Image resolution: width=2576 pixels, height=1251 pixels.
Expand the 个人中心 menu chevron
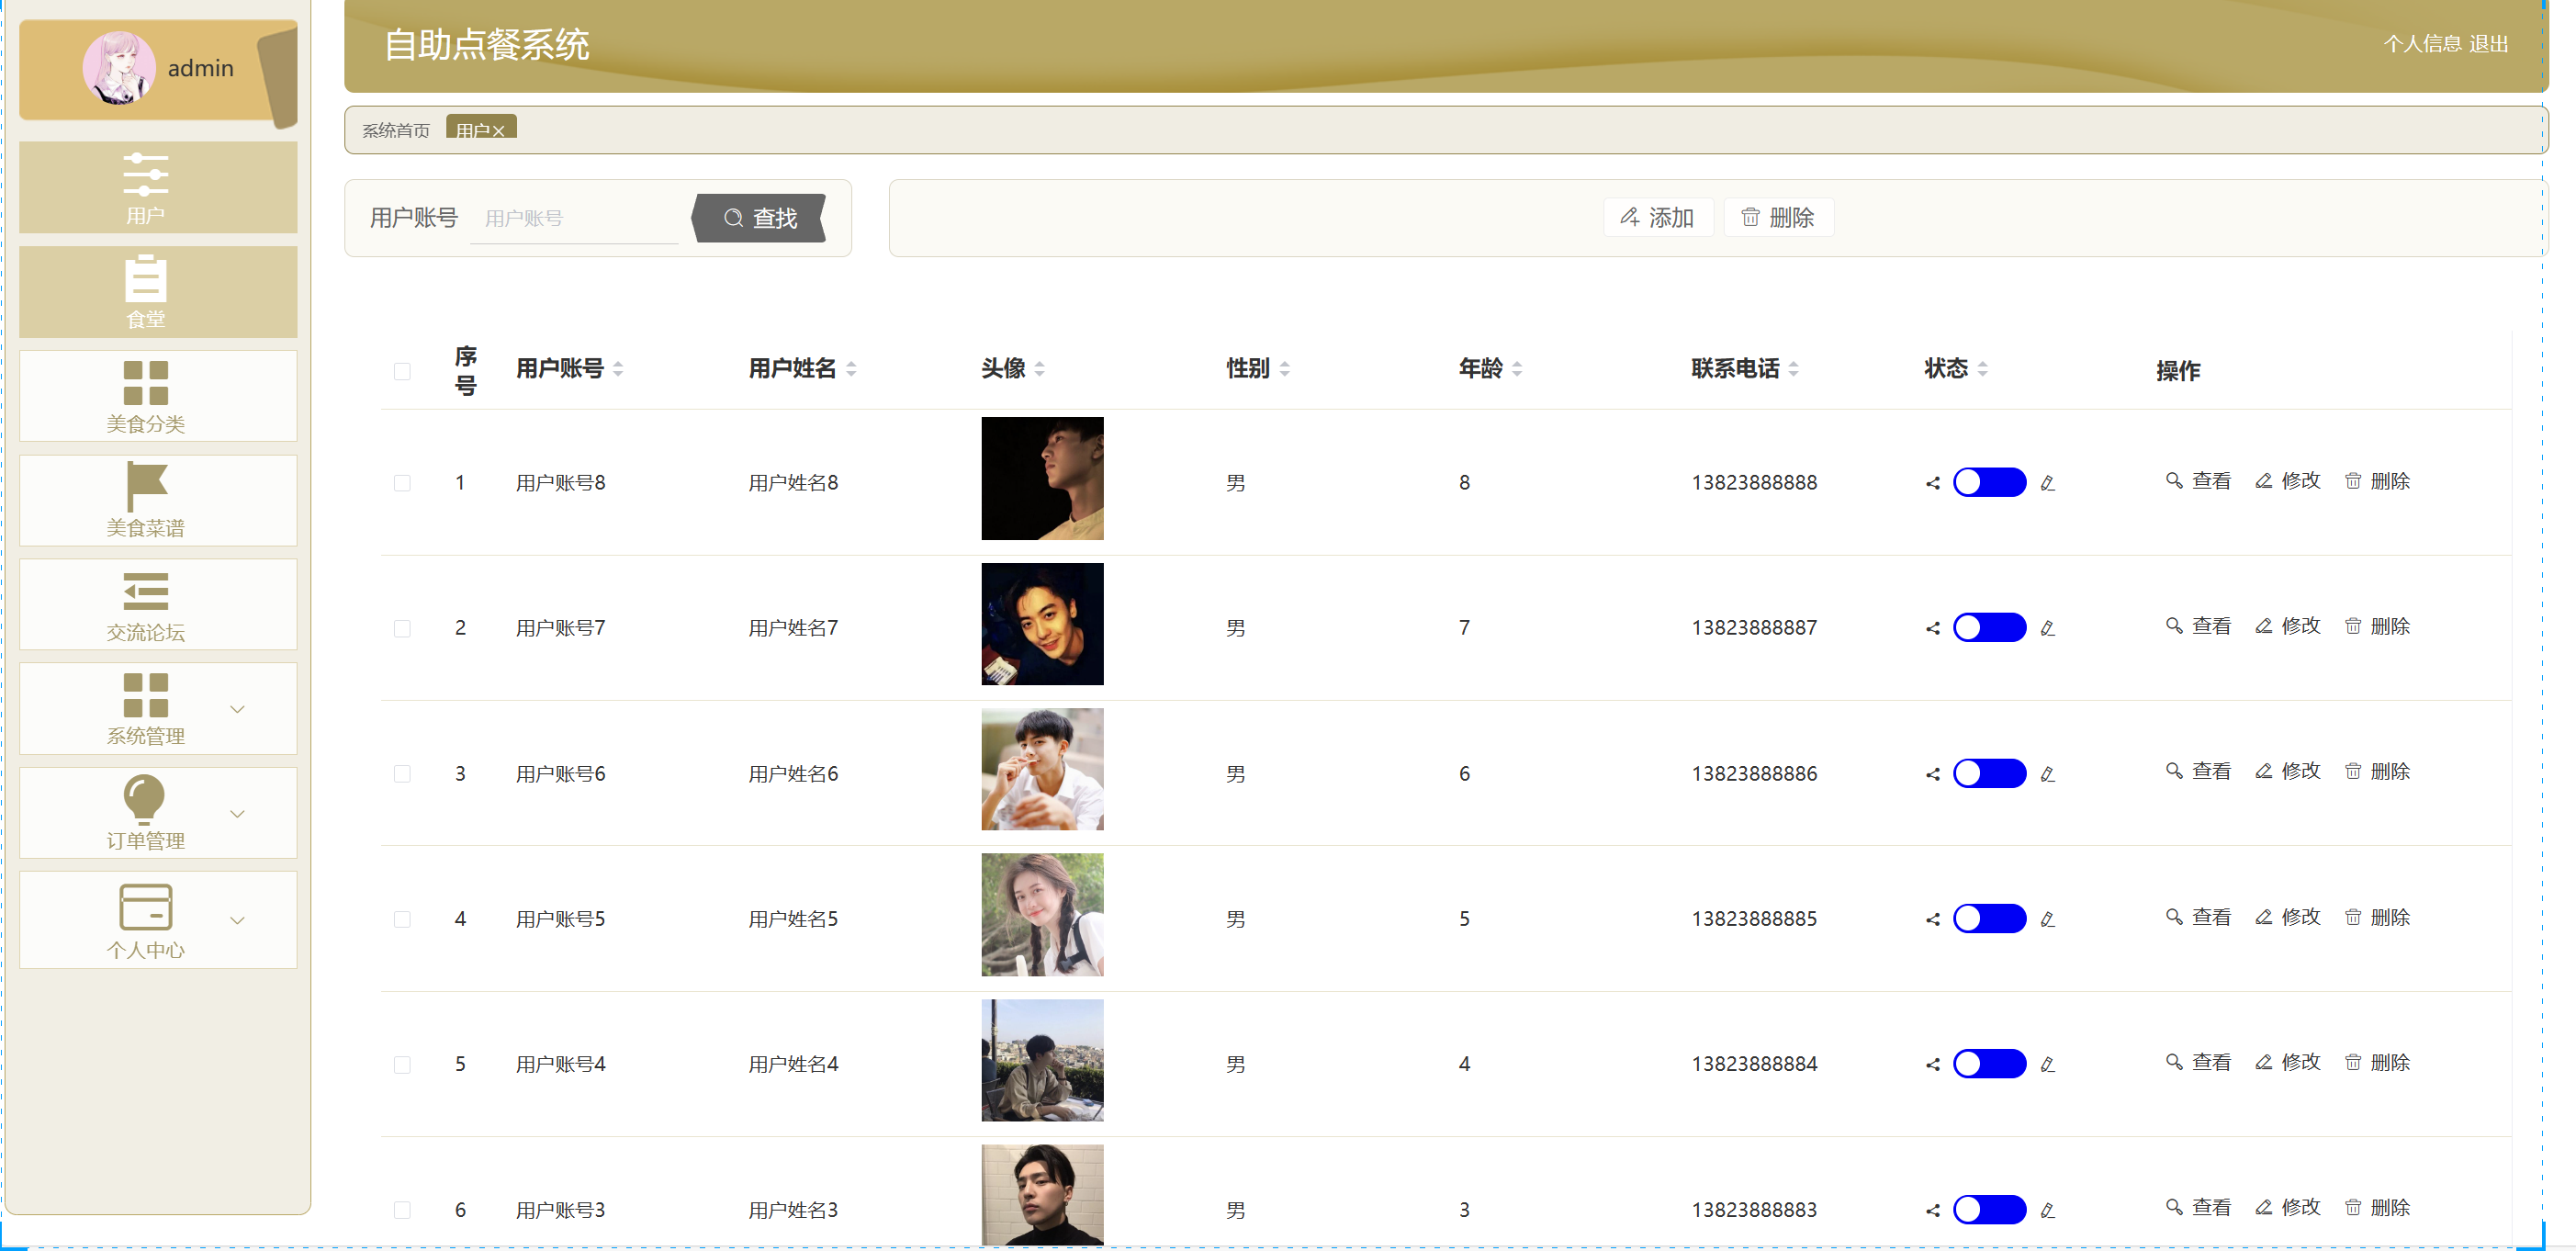tap(237, 920)
